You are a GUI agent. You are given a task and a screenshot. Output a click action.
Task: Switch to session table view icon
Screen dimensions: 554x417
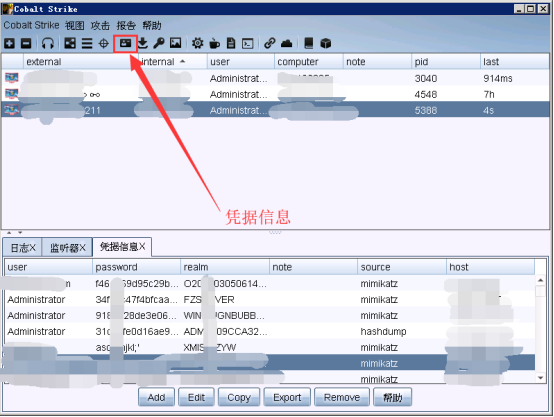tap(87, 43)
